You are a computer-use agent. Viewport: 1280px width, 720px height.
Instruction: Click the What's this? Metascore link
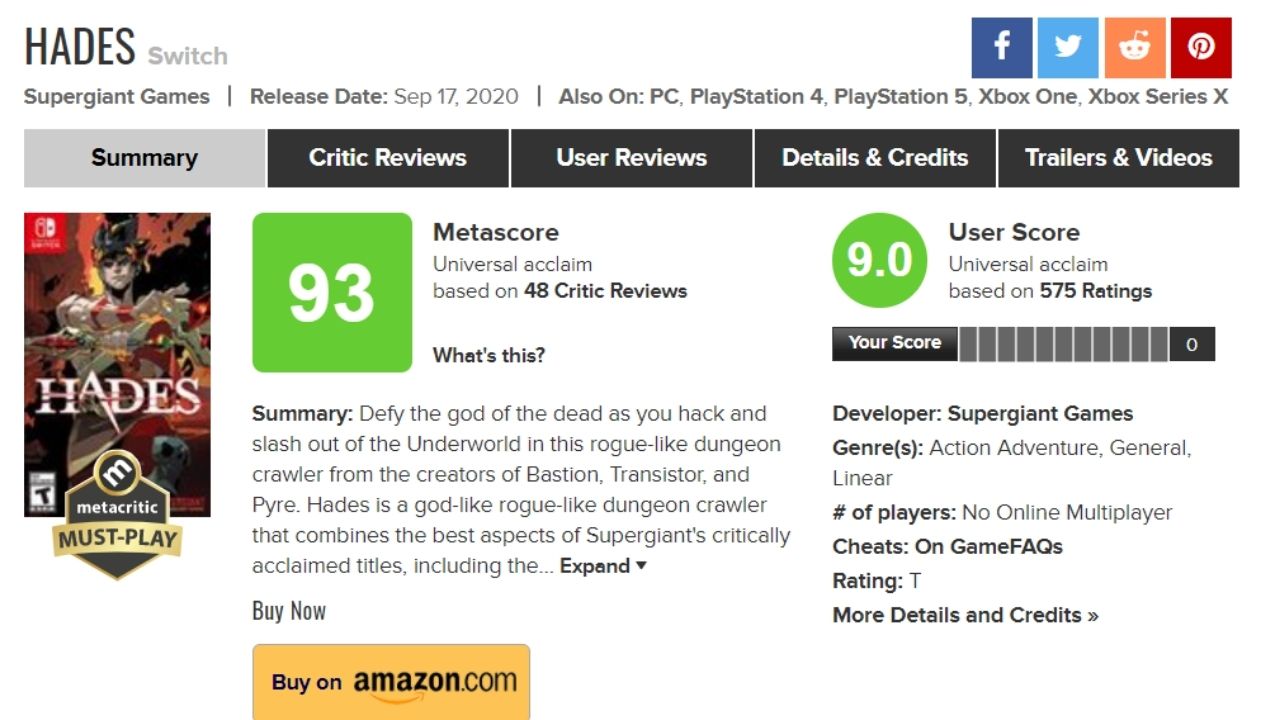pos(489,355)
